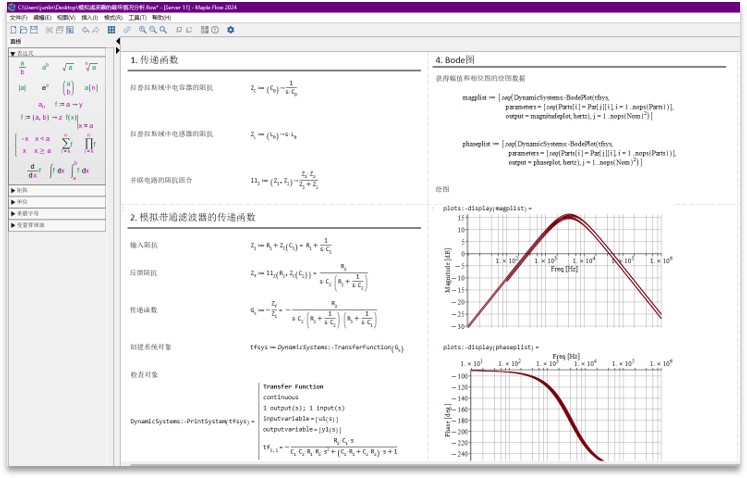Click the '4. Bode图' section heading

455,60
